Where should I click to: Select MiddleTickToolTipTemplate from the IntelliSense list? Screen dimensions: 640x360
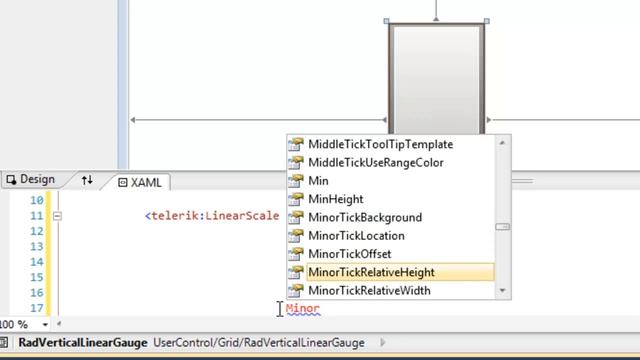pos(380,144)
